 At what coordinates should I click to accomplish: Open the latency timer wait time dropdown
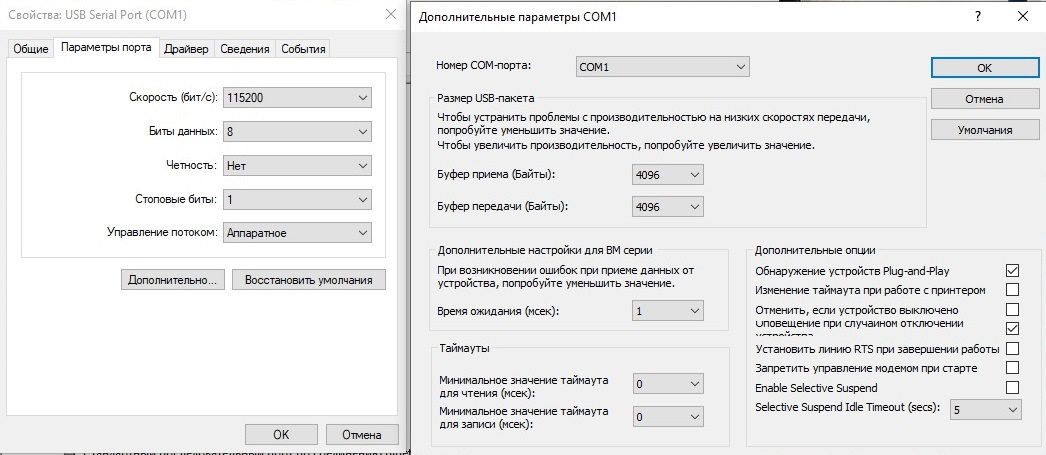click(668, 311)
